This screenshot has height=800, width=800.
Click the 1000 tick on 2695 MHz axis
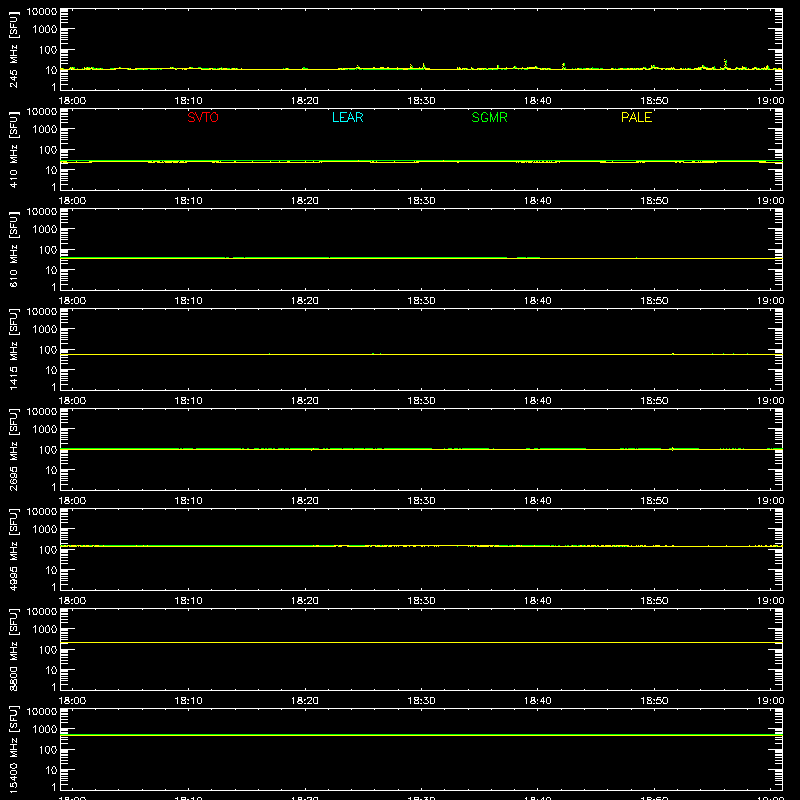tap(45, 430)
